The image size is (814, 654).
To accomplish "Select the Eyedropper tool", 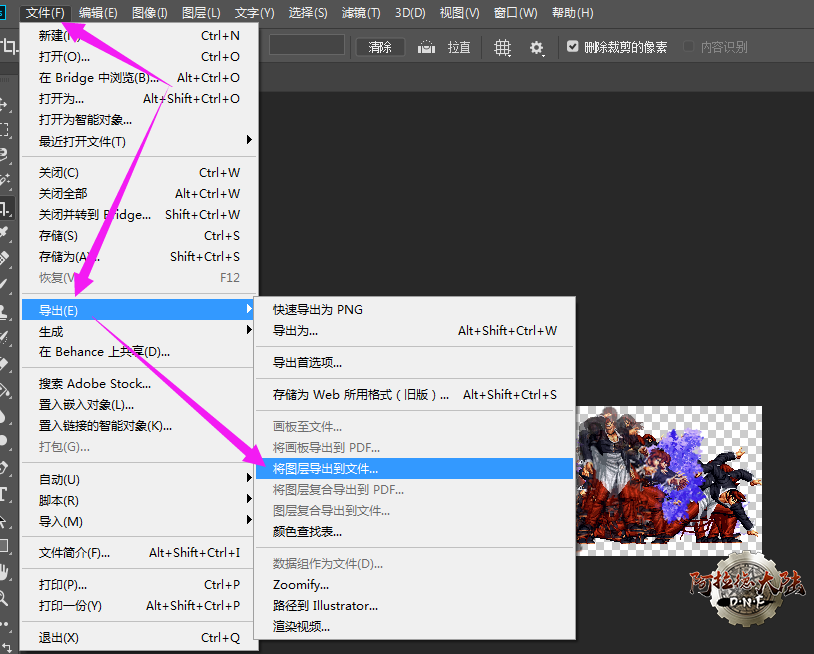I will [6, 234].
